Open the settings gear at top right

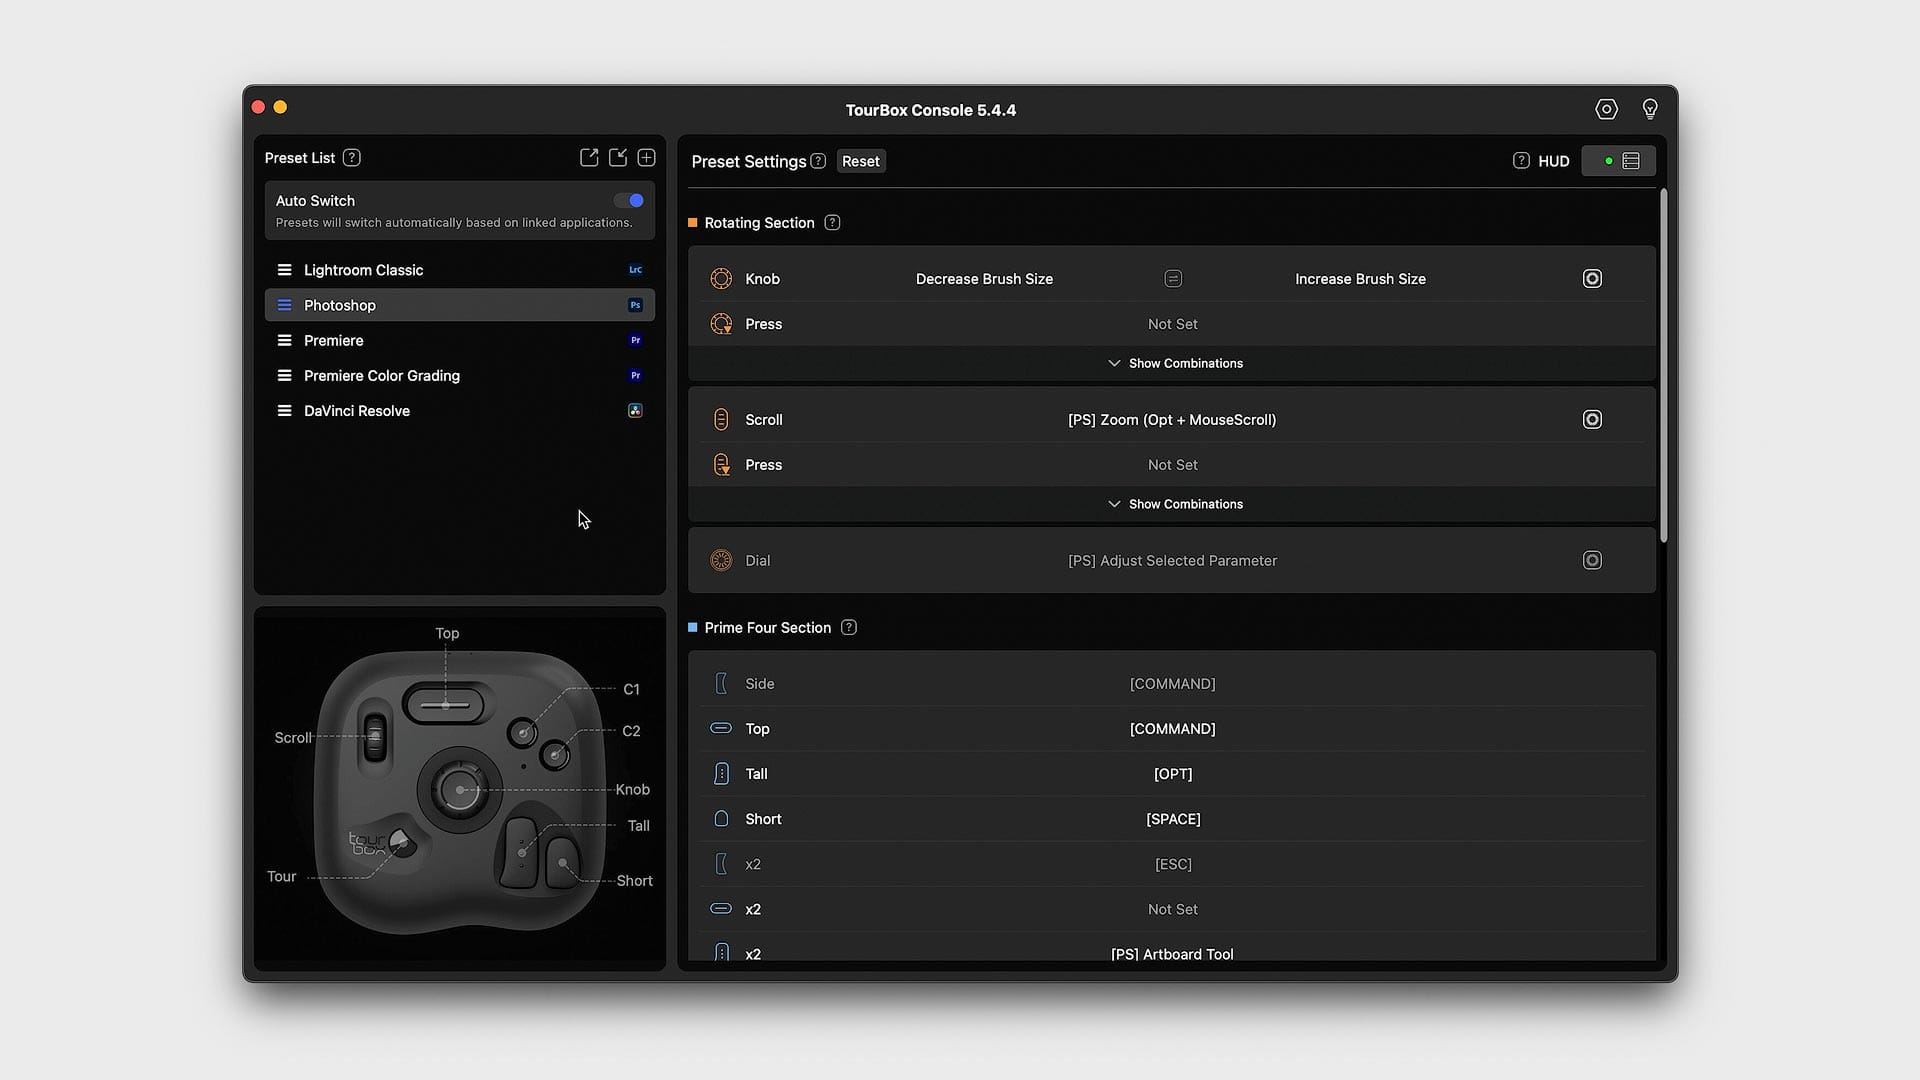[x=1606, y=109]
